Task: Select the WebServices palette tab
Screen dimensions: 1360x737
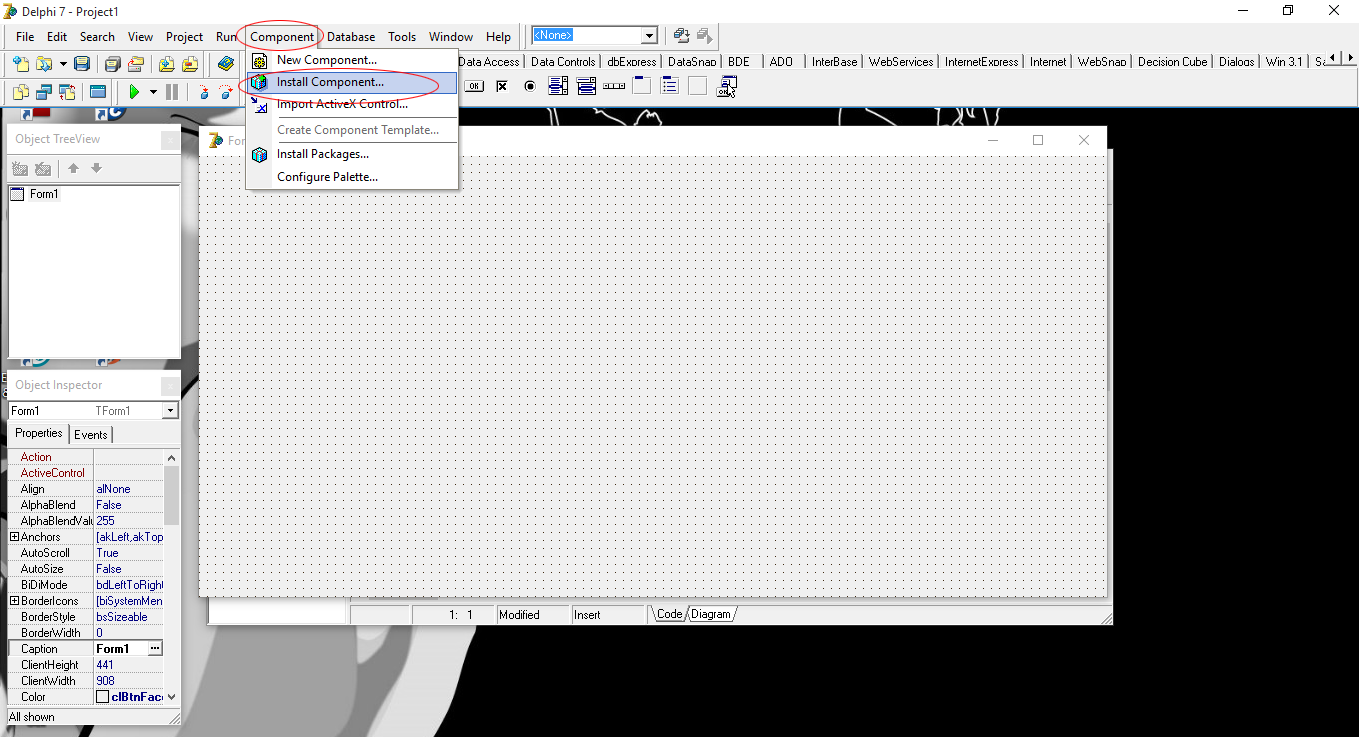Action: tap(901, 62)
